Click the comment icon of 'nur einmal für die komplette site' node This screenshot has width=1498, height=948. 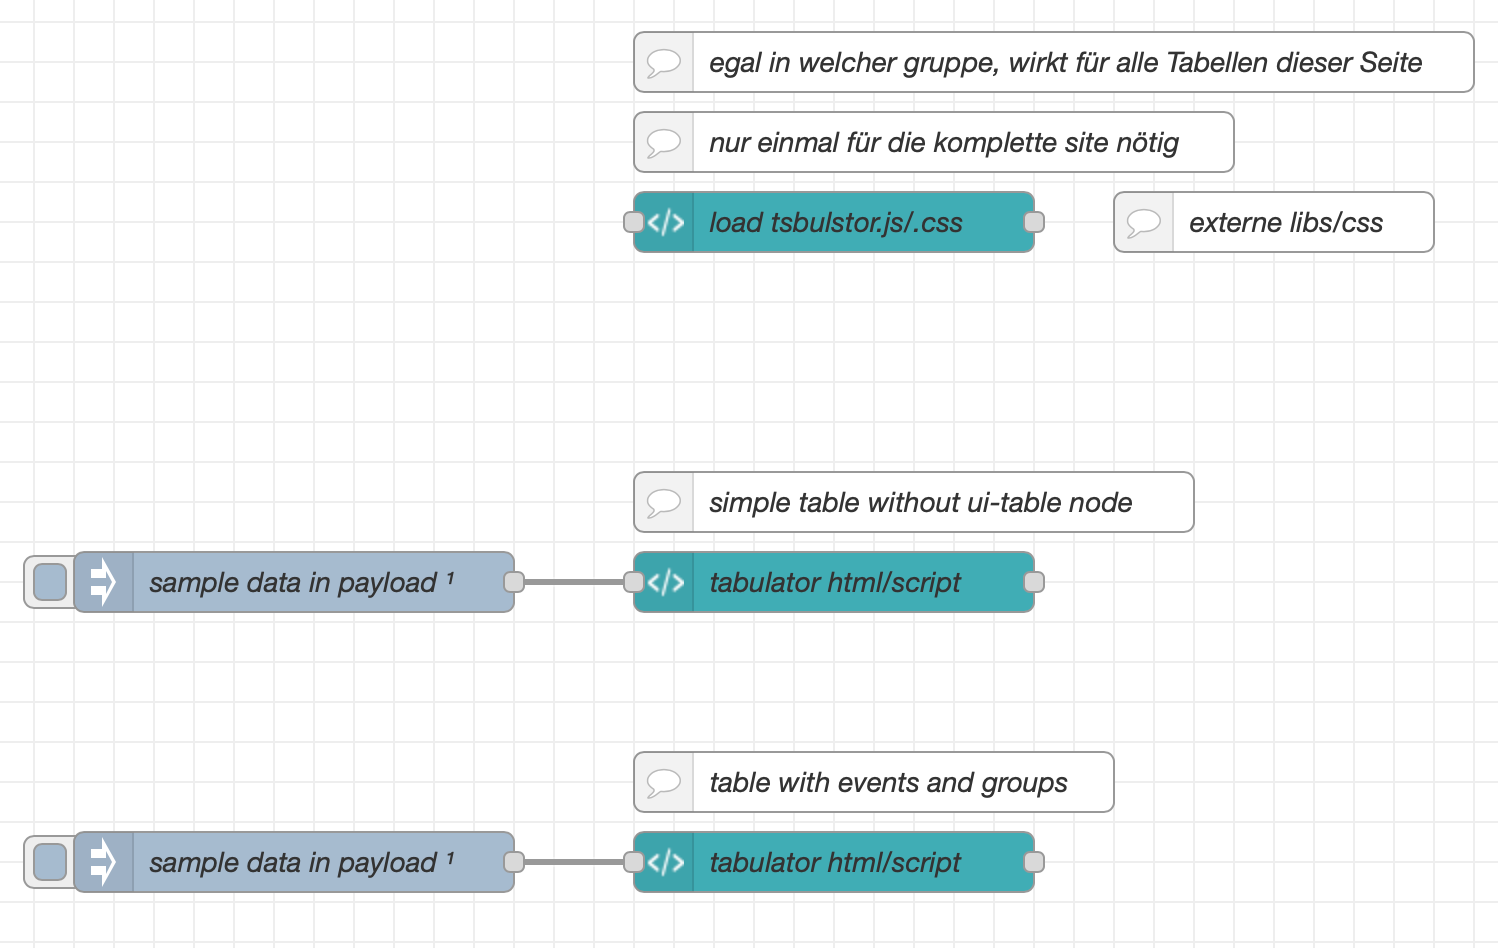(x=664, y=142)
